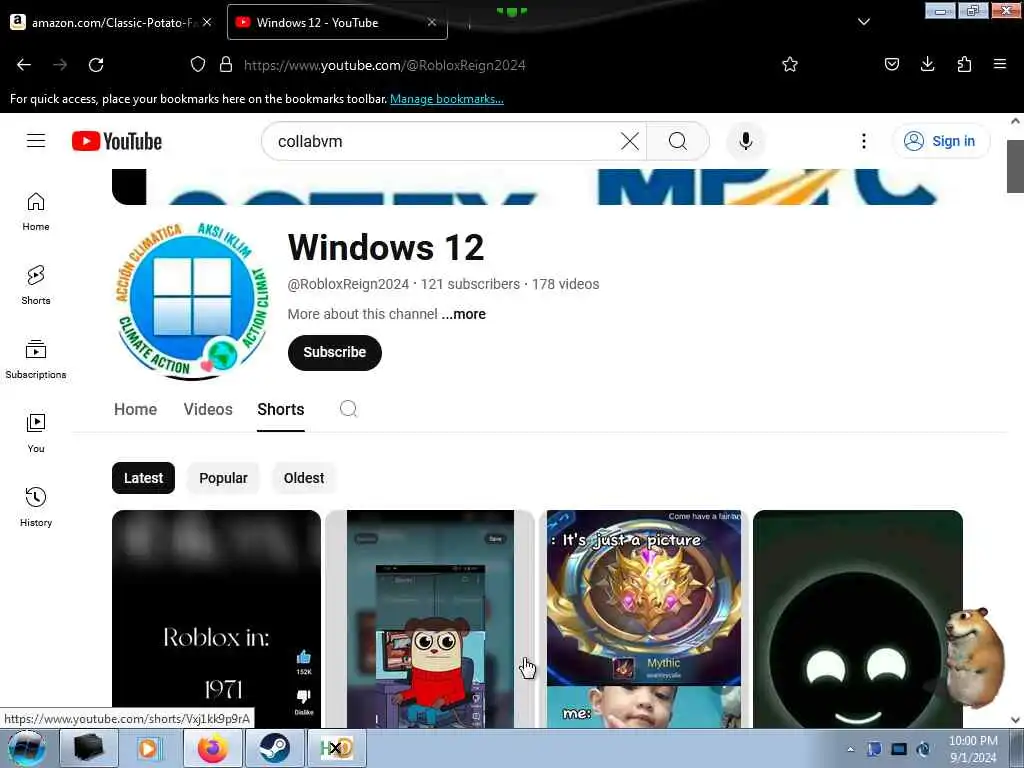This screenshot has width=1024, height=768.
Task: Expand channel description via ...more
Action: tap(463, 314)
